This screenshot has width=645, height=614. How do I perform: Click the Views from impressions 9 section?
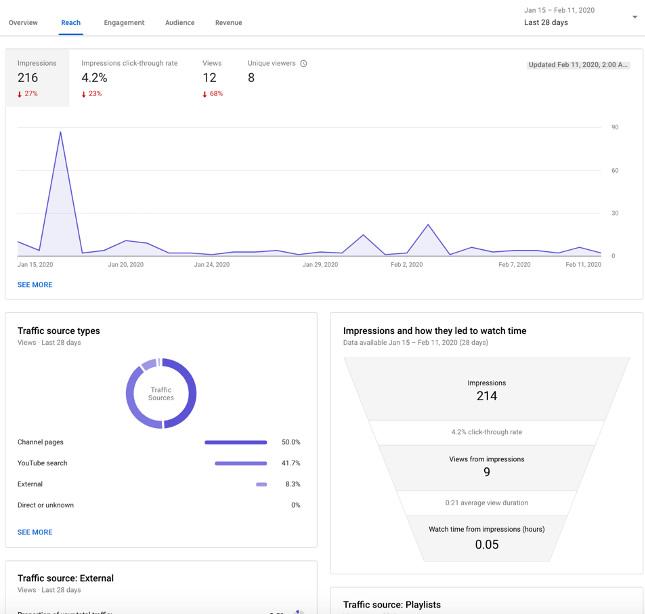click(x=487, y=466)
